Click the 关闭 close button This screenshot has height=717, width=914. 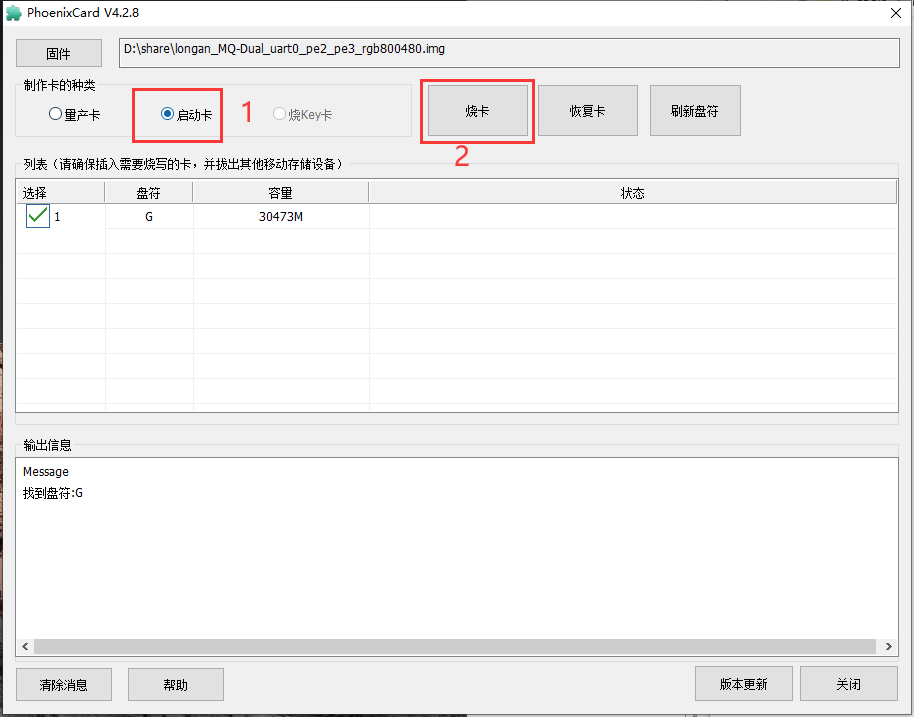pyautogui.click(x=848, y=684)
